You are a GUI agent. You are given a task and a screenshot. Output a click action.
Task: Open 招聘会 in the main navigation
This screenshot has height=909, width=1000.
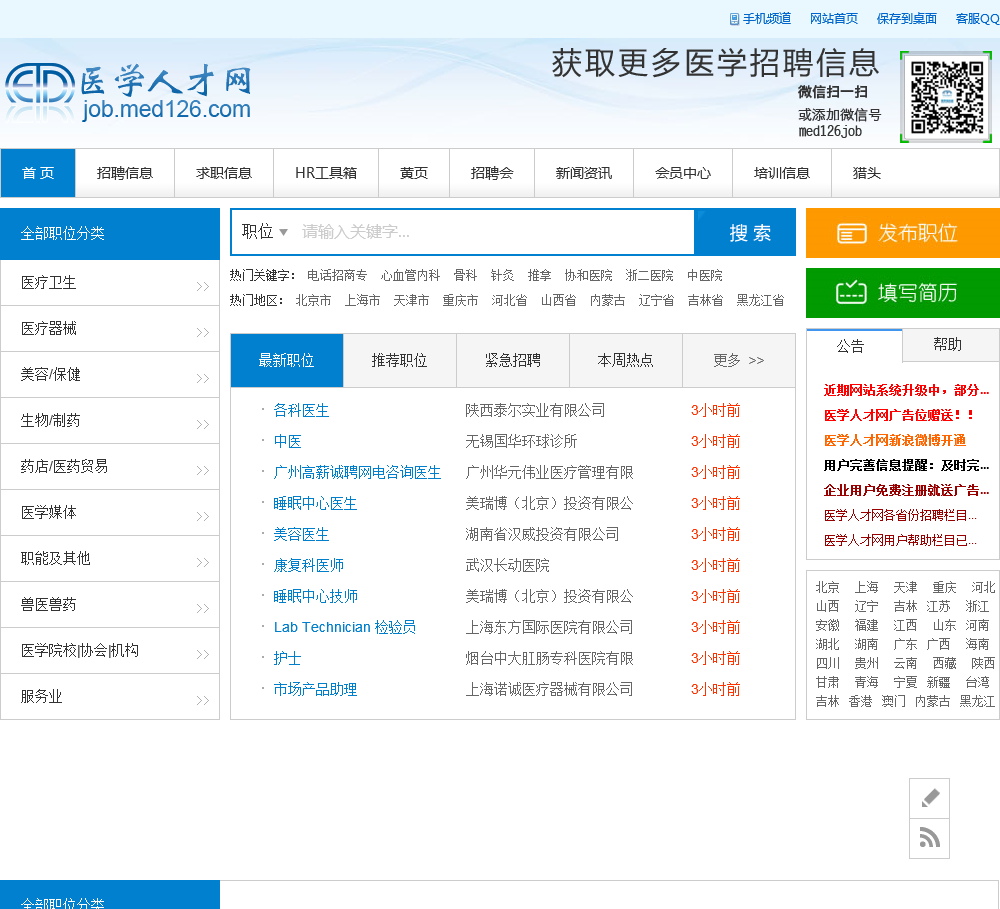491,173
